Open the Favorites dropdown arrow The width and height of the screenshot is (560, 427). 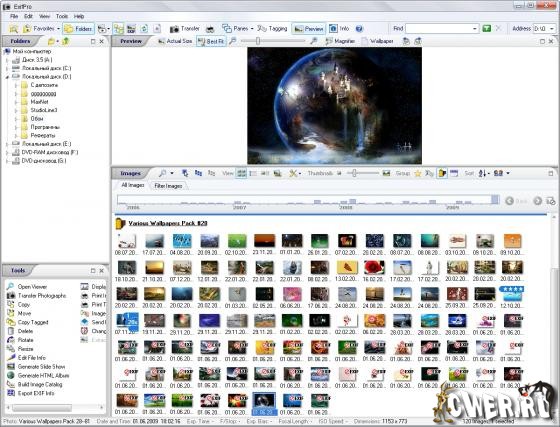pos(58,29)
